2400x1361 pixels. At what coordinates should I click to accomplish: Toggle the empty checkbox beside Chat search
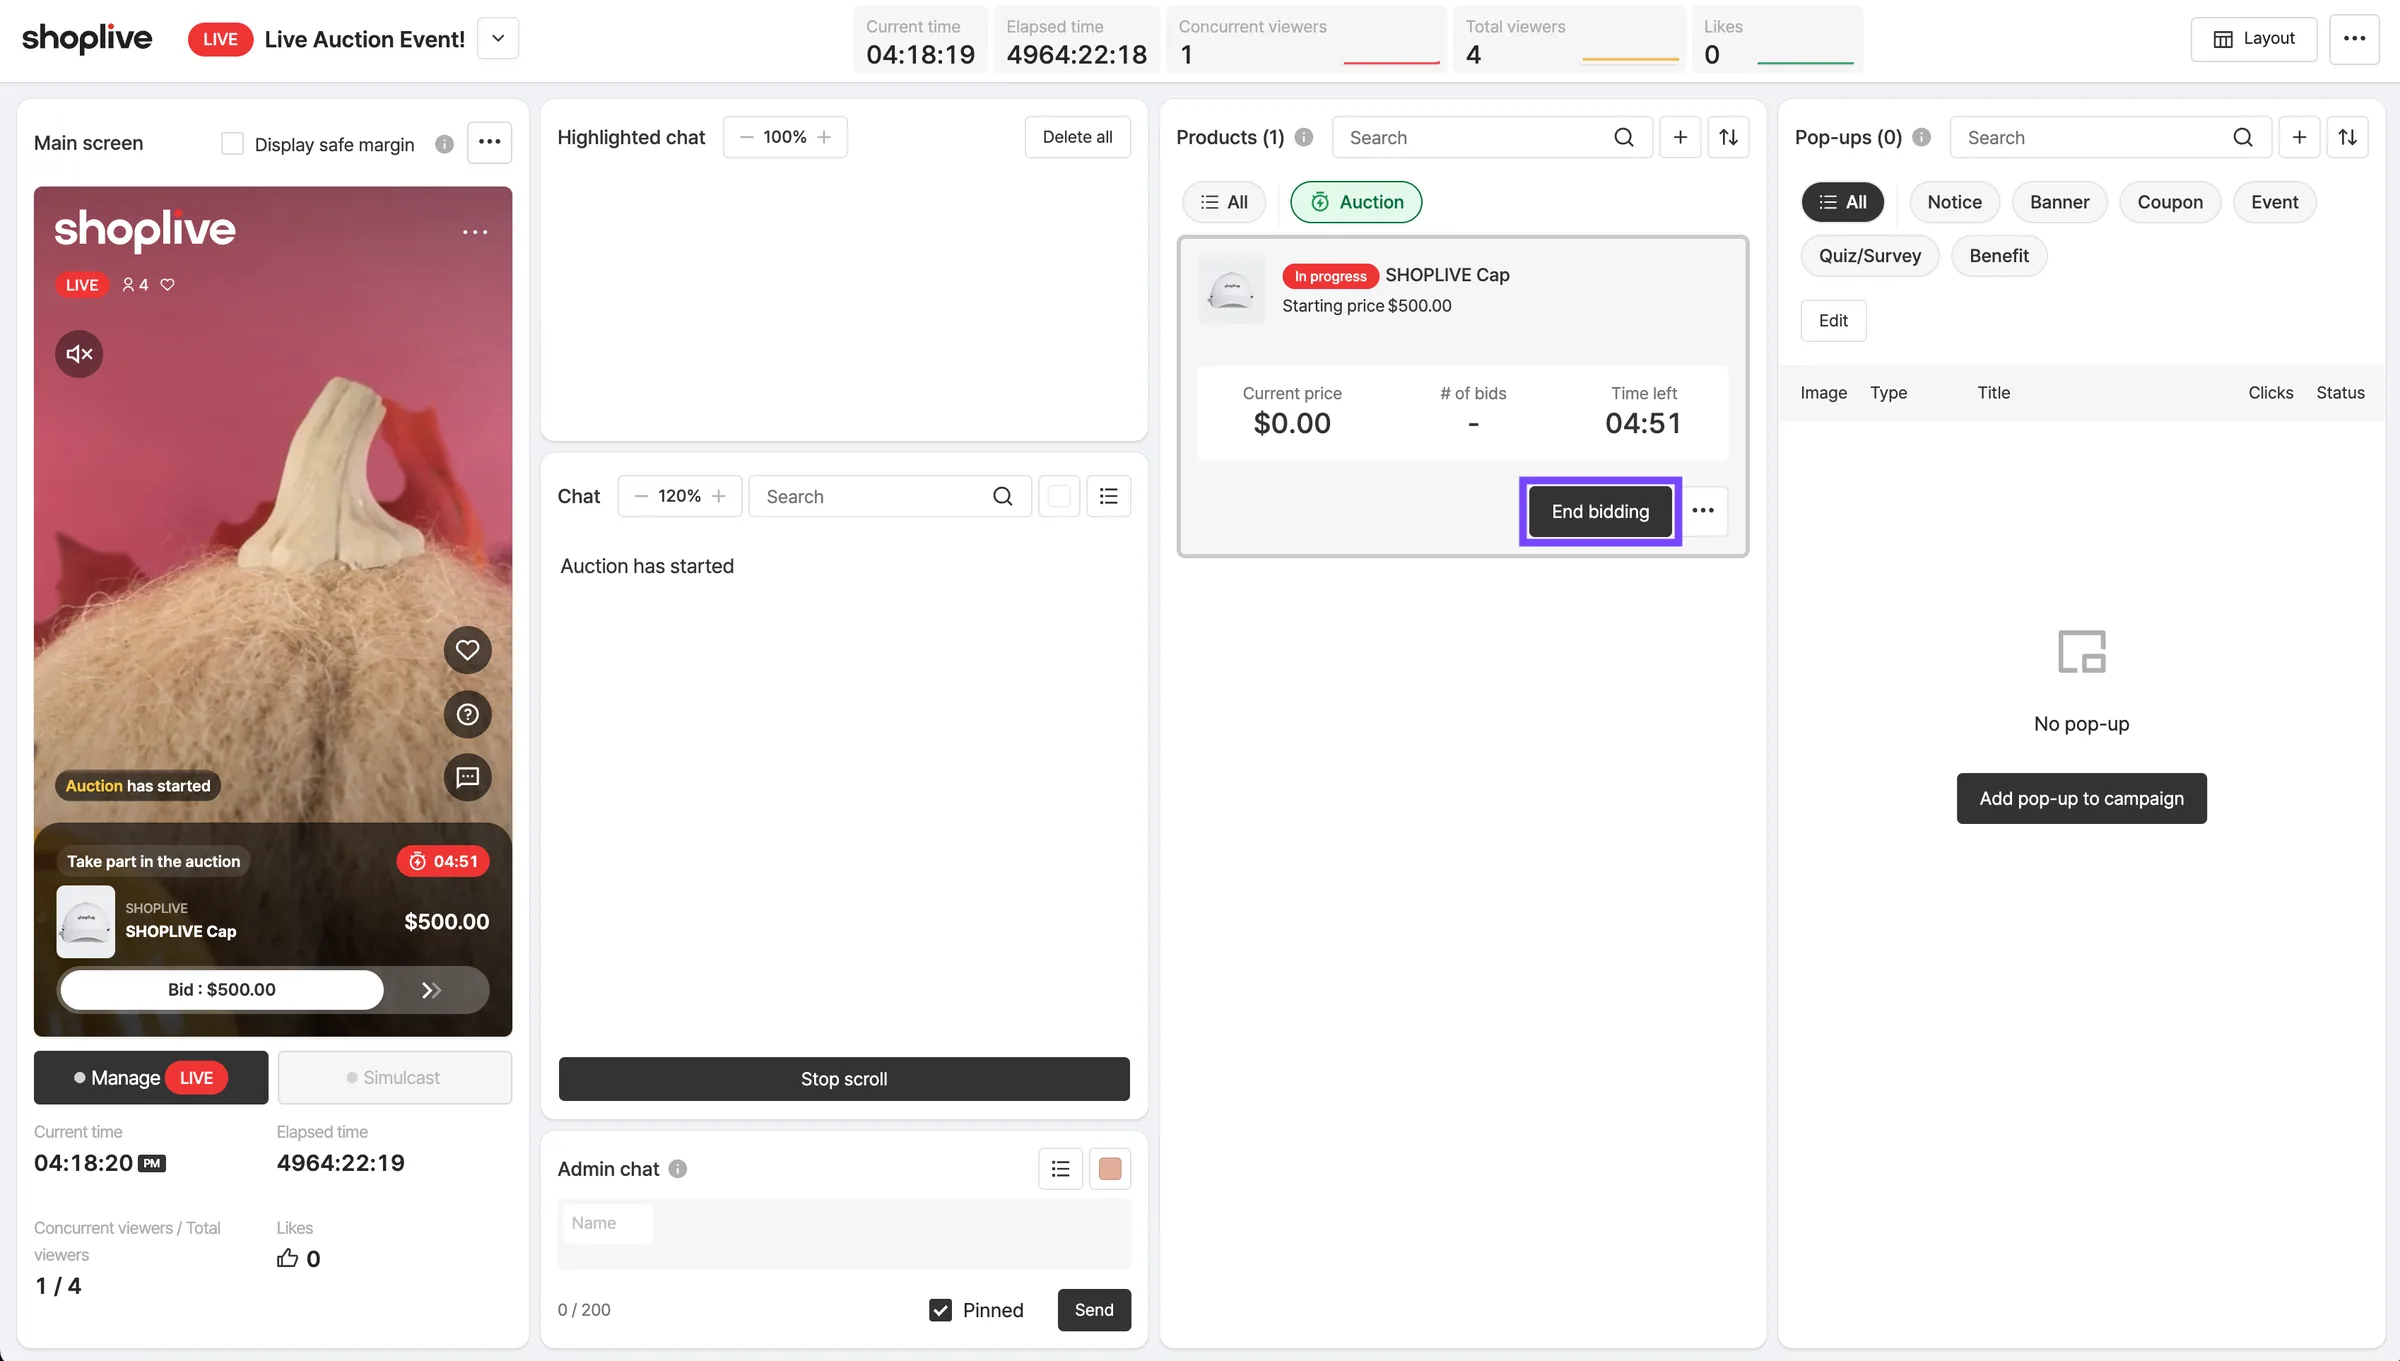(1059, 496)
